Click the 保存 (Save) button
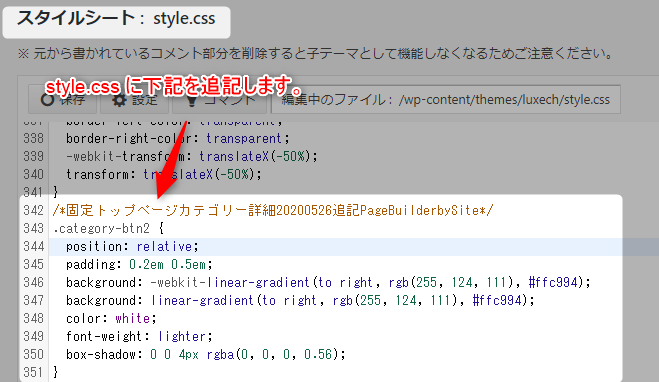This screenshot has height=382, width=659. (x=62, y=100)
